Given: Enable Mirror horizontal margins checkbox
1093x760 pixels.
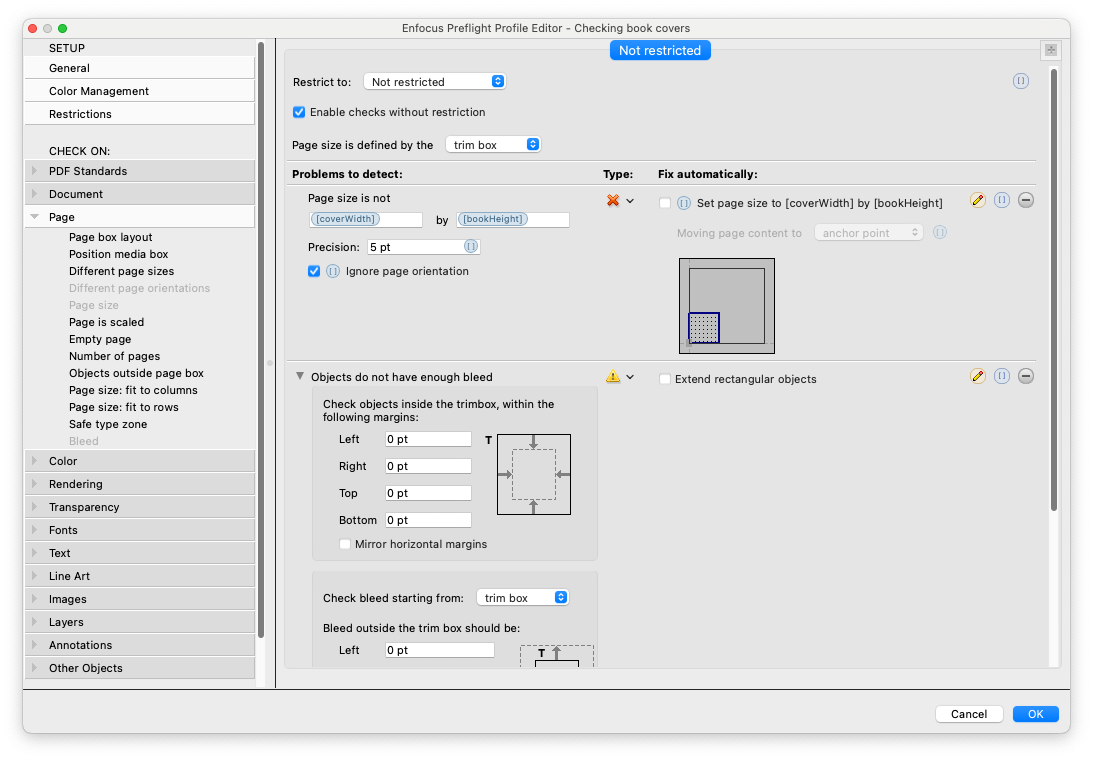Looking at the screenshot, I should 344,545.
